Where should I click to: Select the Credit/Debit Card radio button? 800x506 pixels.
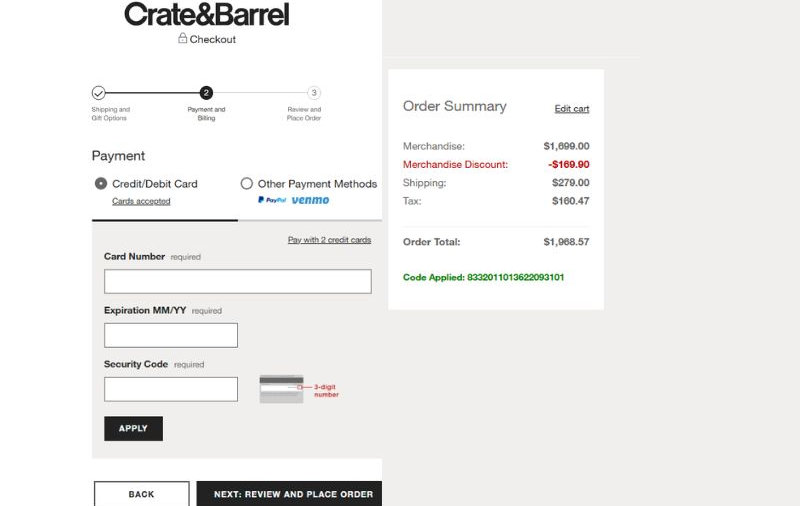pyautogui.click(x=101, y=184)
